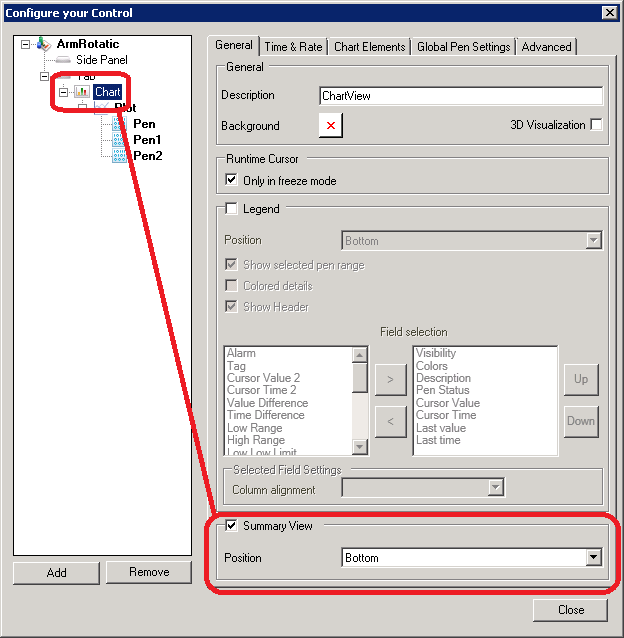The image size is (624, 638).
Task: Collapse the Chart tree node
Action: point(63,92)
